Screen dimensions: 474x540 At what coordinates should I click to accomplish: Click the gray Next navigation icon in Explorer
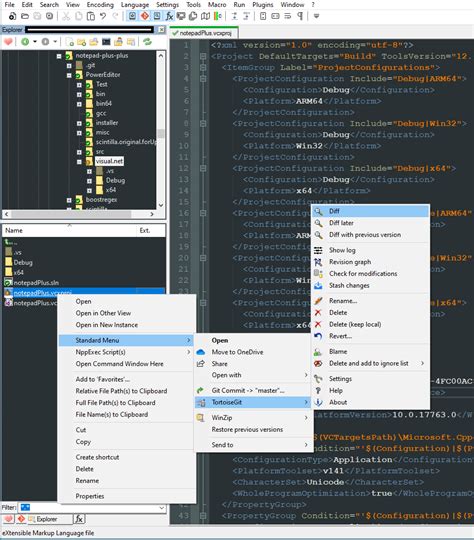[45, 42]
